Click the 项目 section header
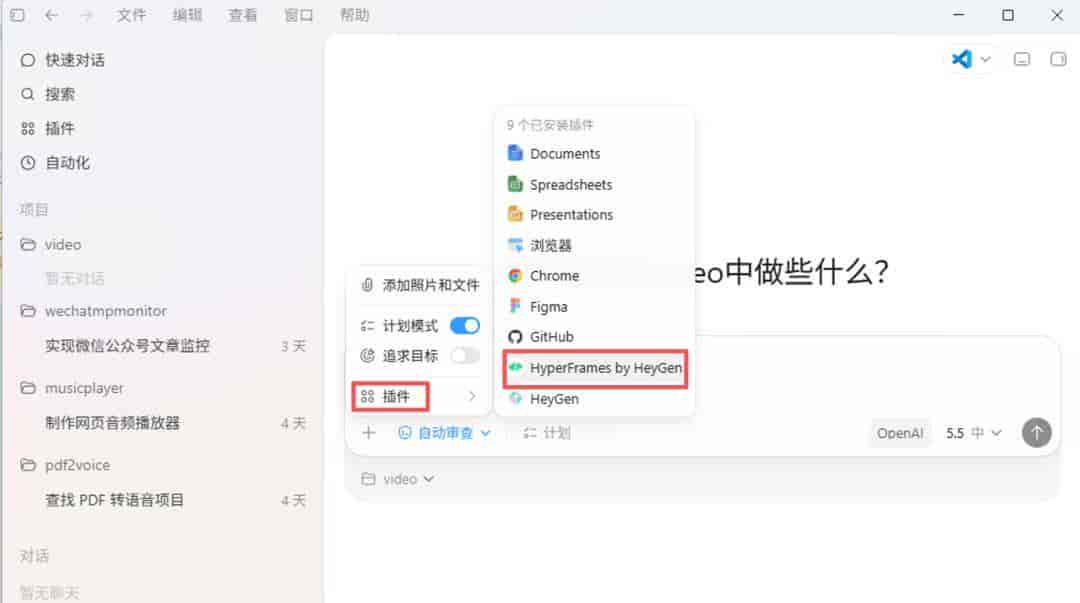 point(34,209)
